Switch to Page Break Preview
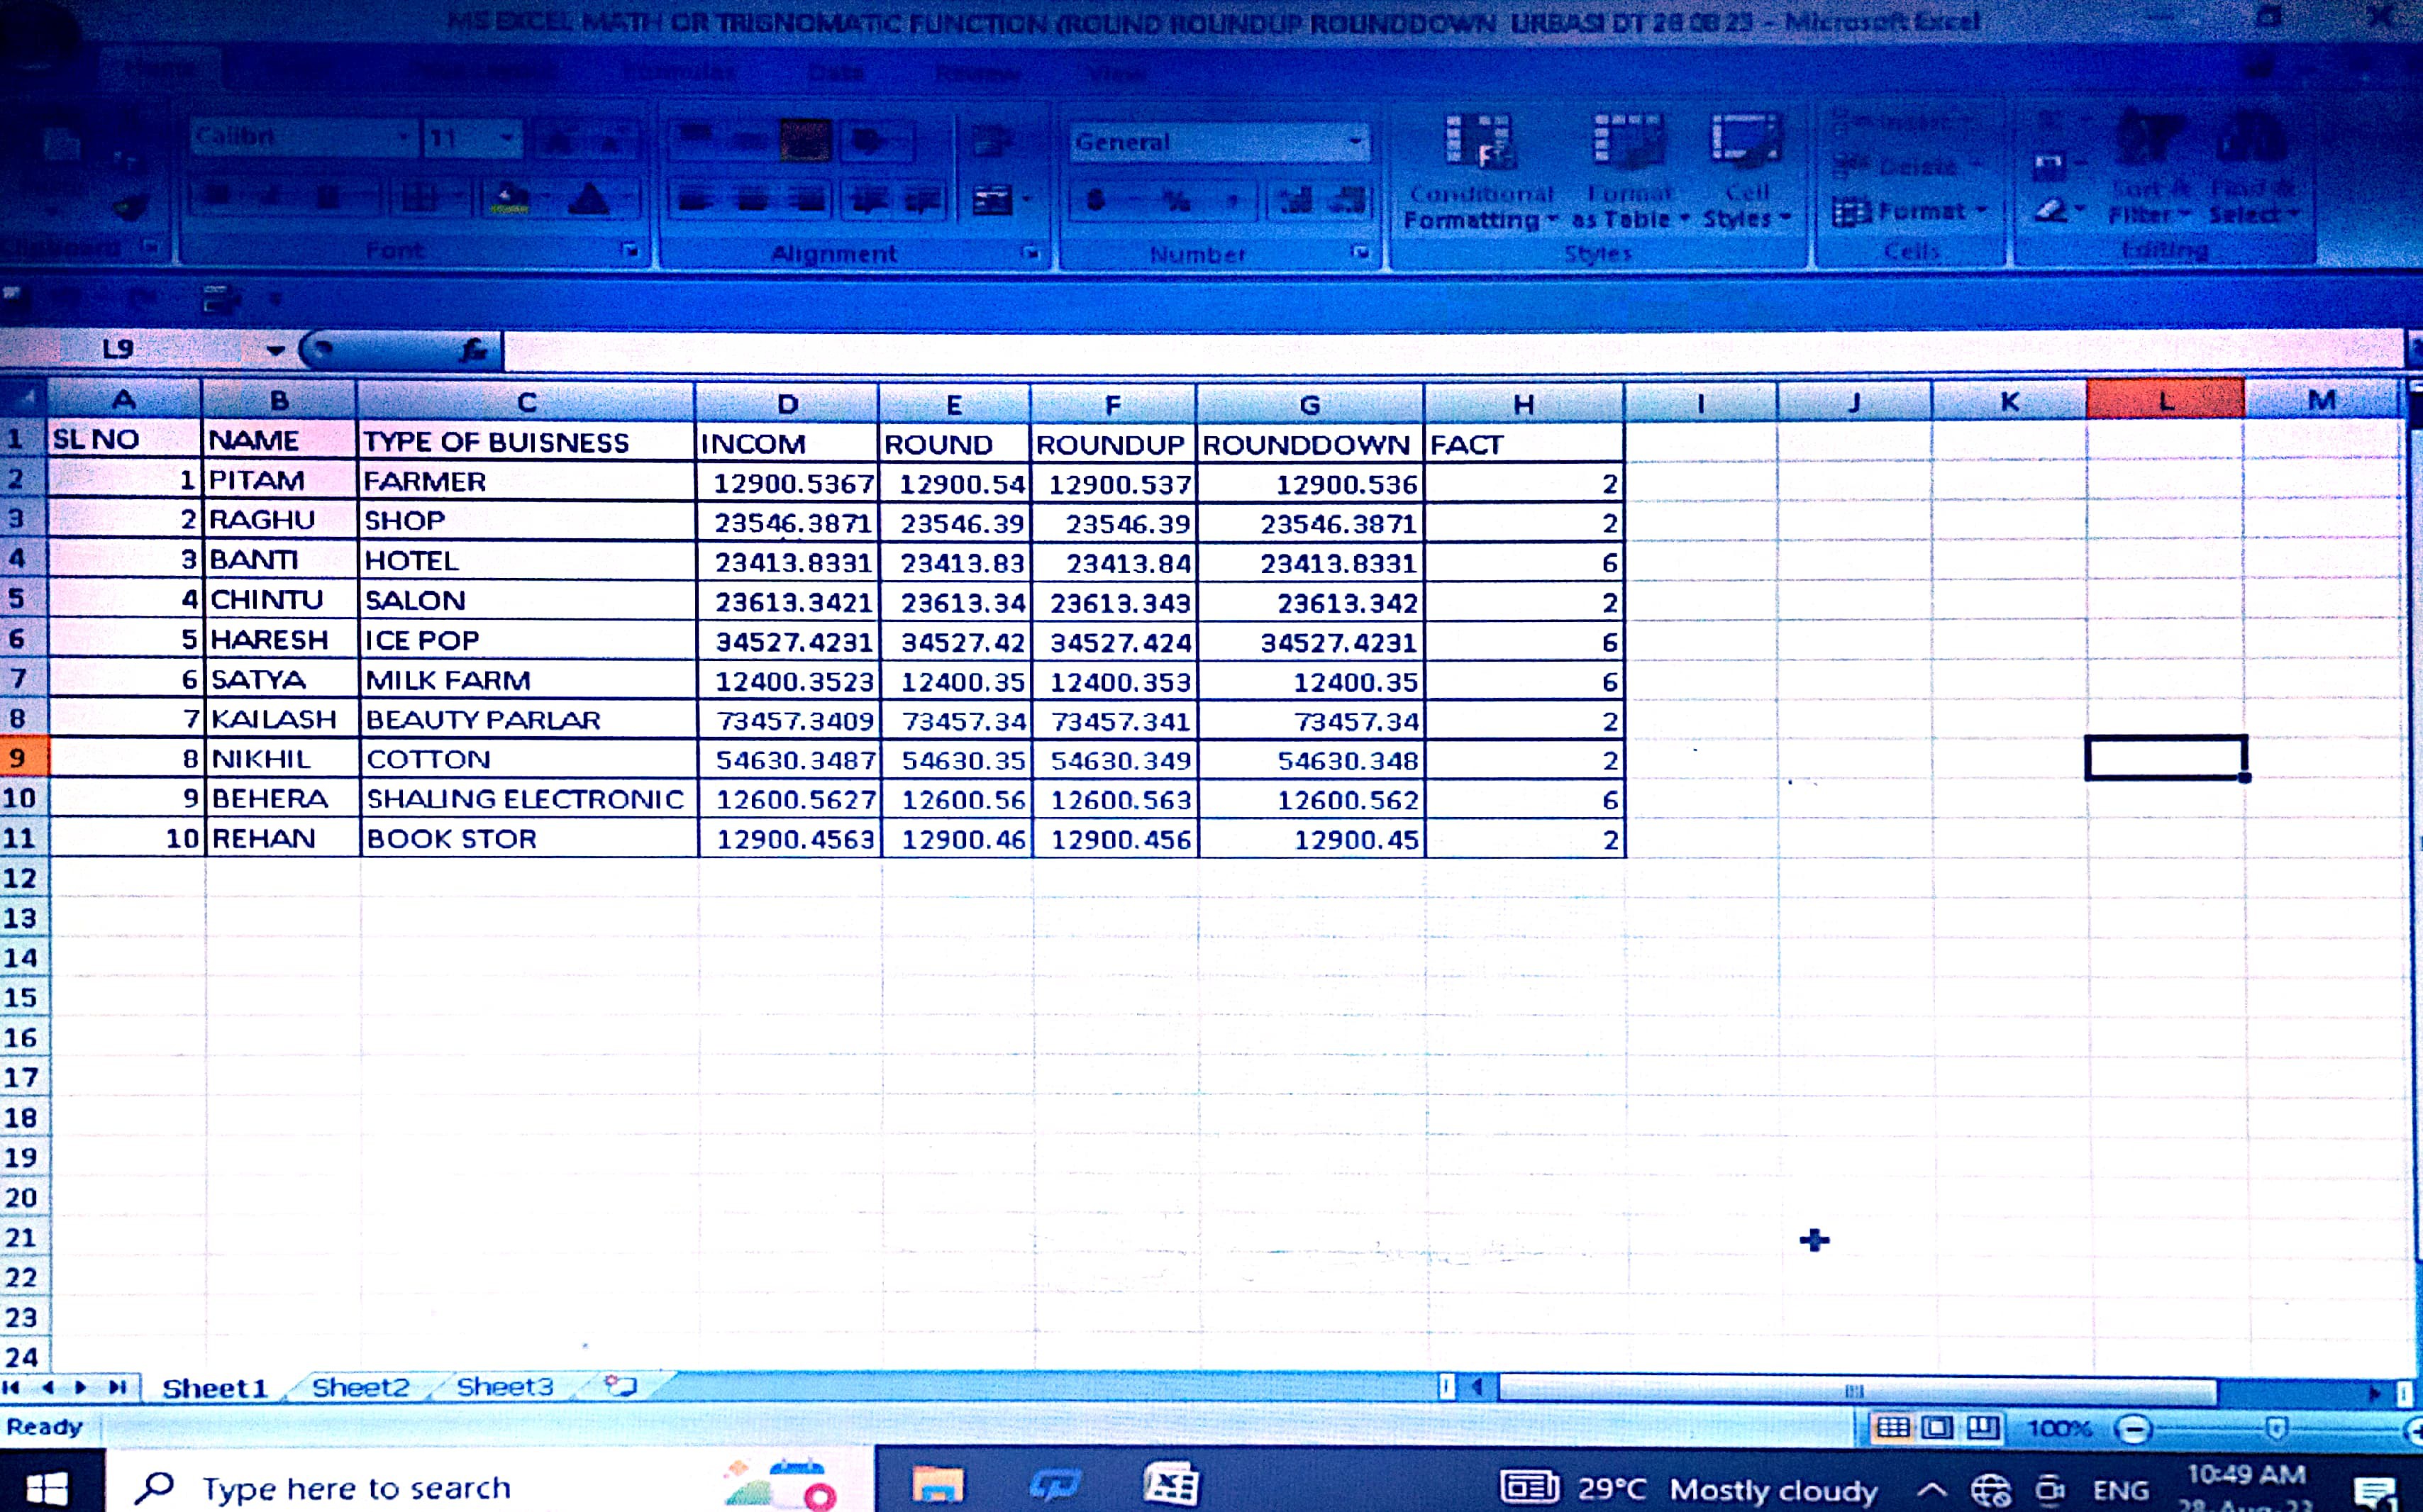The height and width of the screenshot is (1512, 2423). pos(1982,1428)
